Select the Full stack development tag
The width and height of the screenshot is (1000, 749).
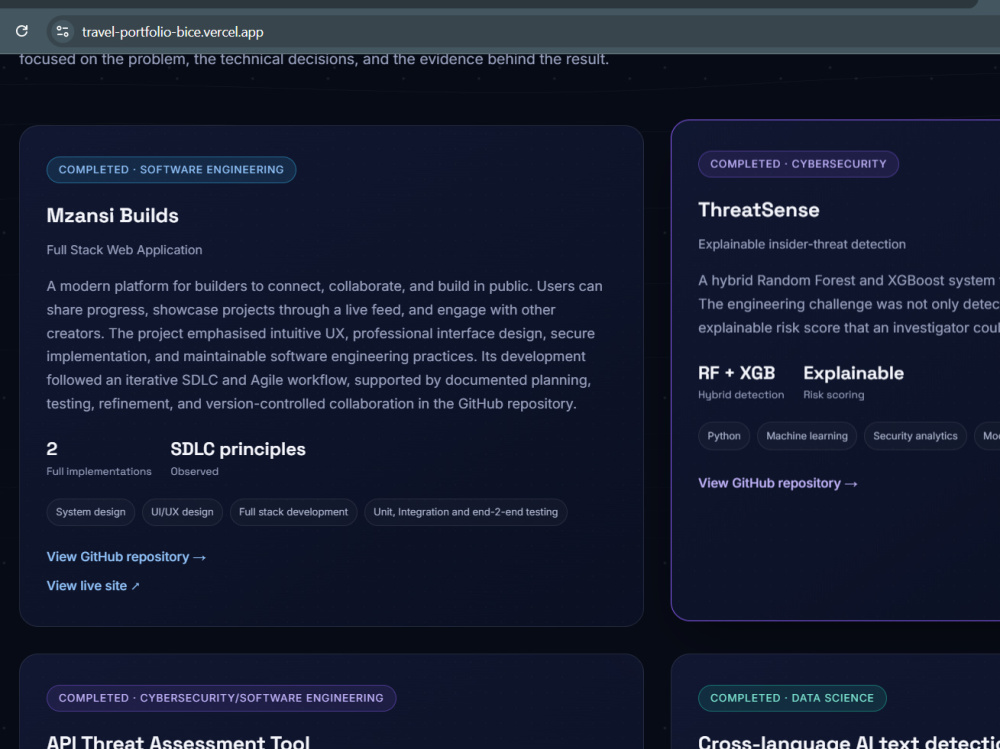pos(293,512)
